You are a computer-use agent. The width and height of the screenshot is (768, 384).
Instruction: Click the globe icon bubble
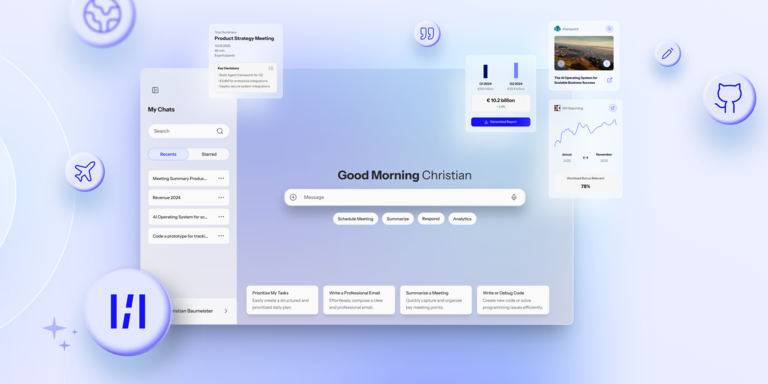coord(102,16)
